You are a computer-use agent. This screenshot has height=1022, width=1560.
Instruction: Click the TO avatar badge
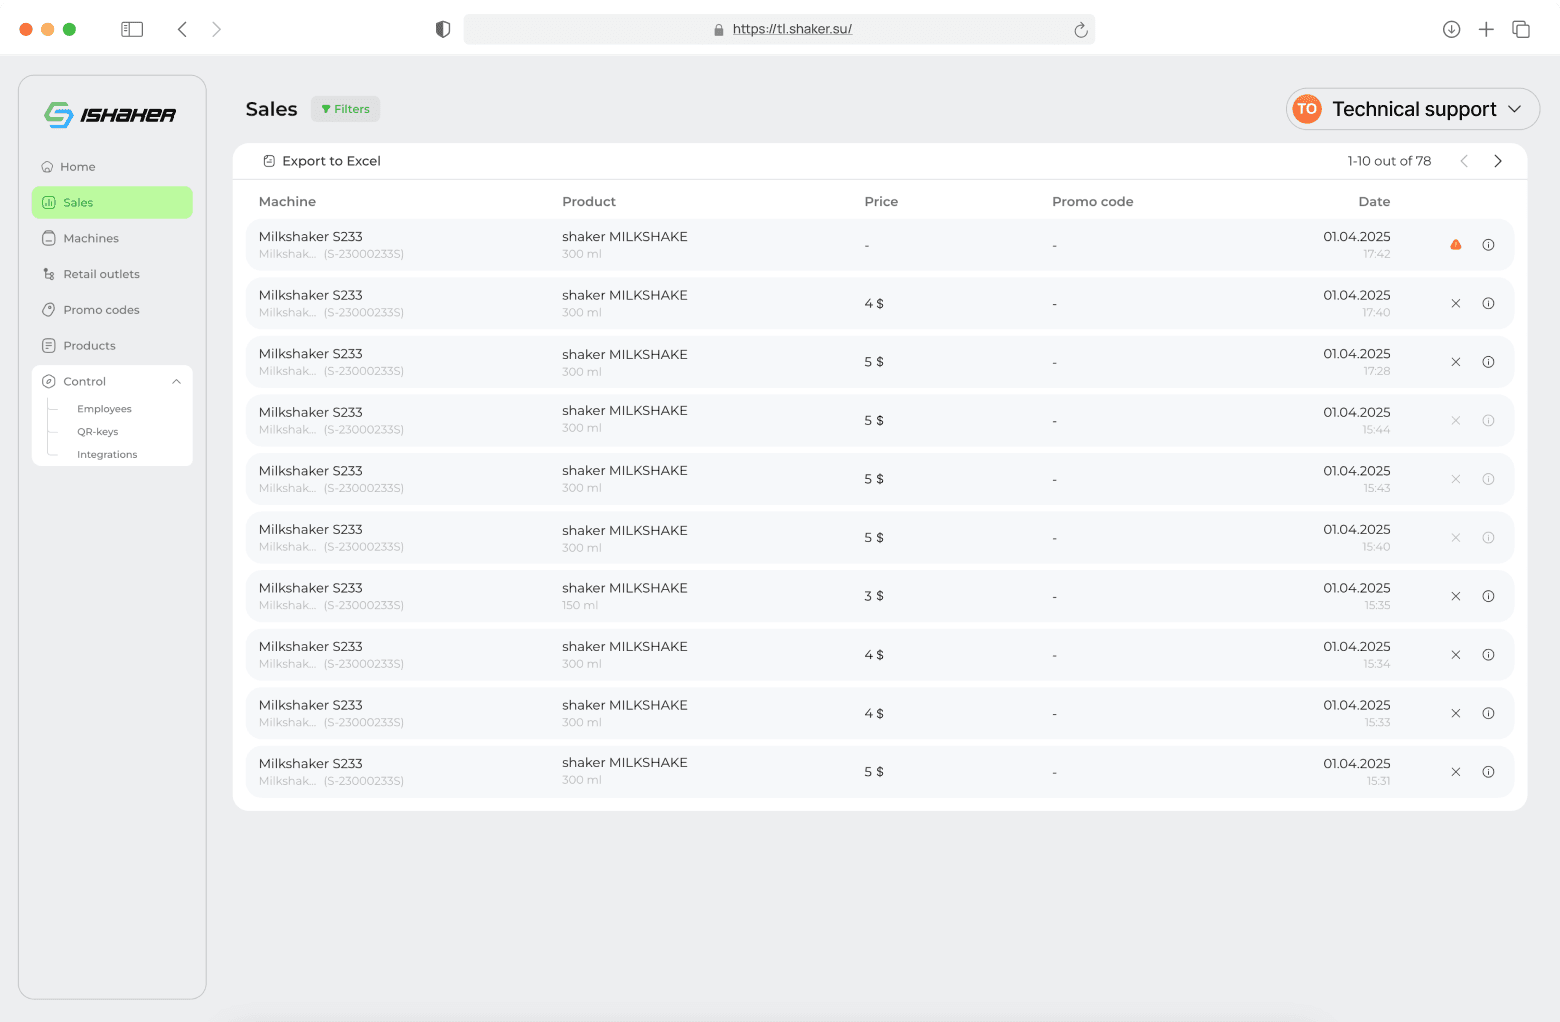[1307, 109]
